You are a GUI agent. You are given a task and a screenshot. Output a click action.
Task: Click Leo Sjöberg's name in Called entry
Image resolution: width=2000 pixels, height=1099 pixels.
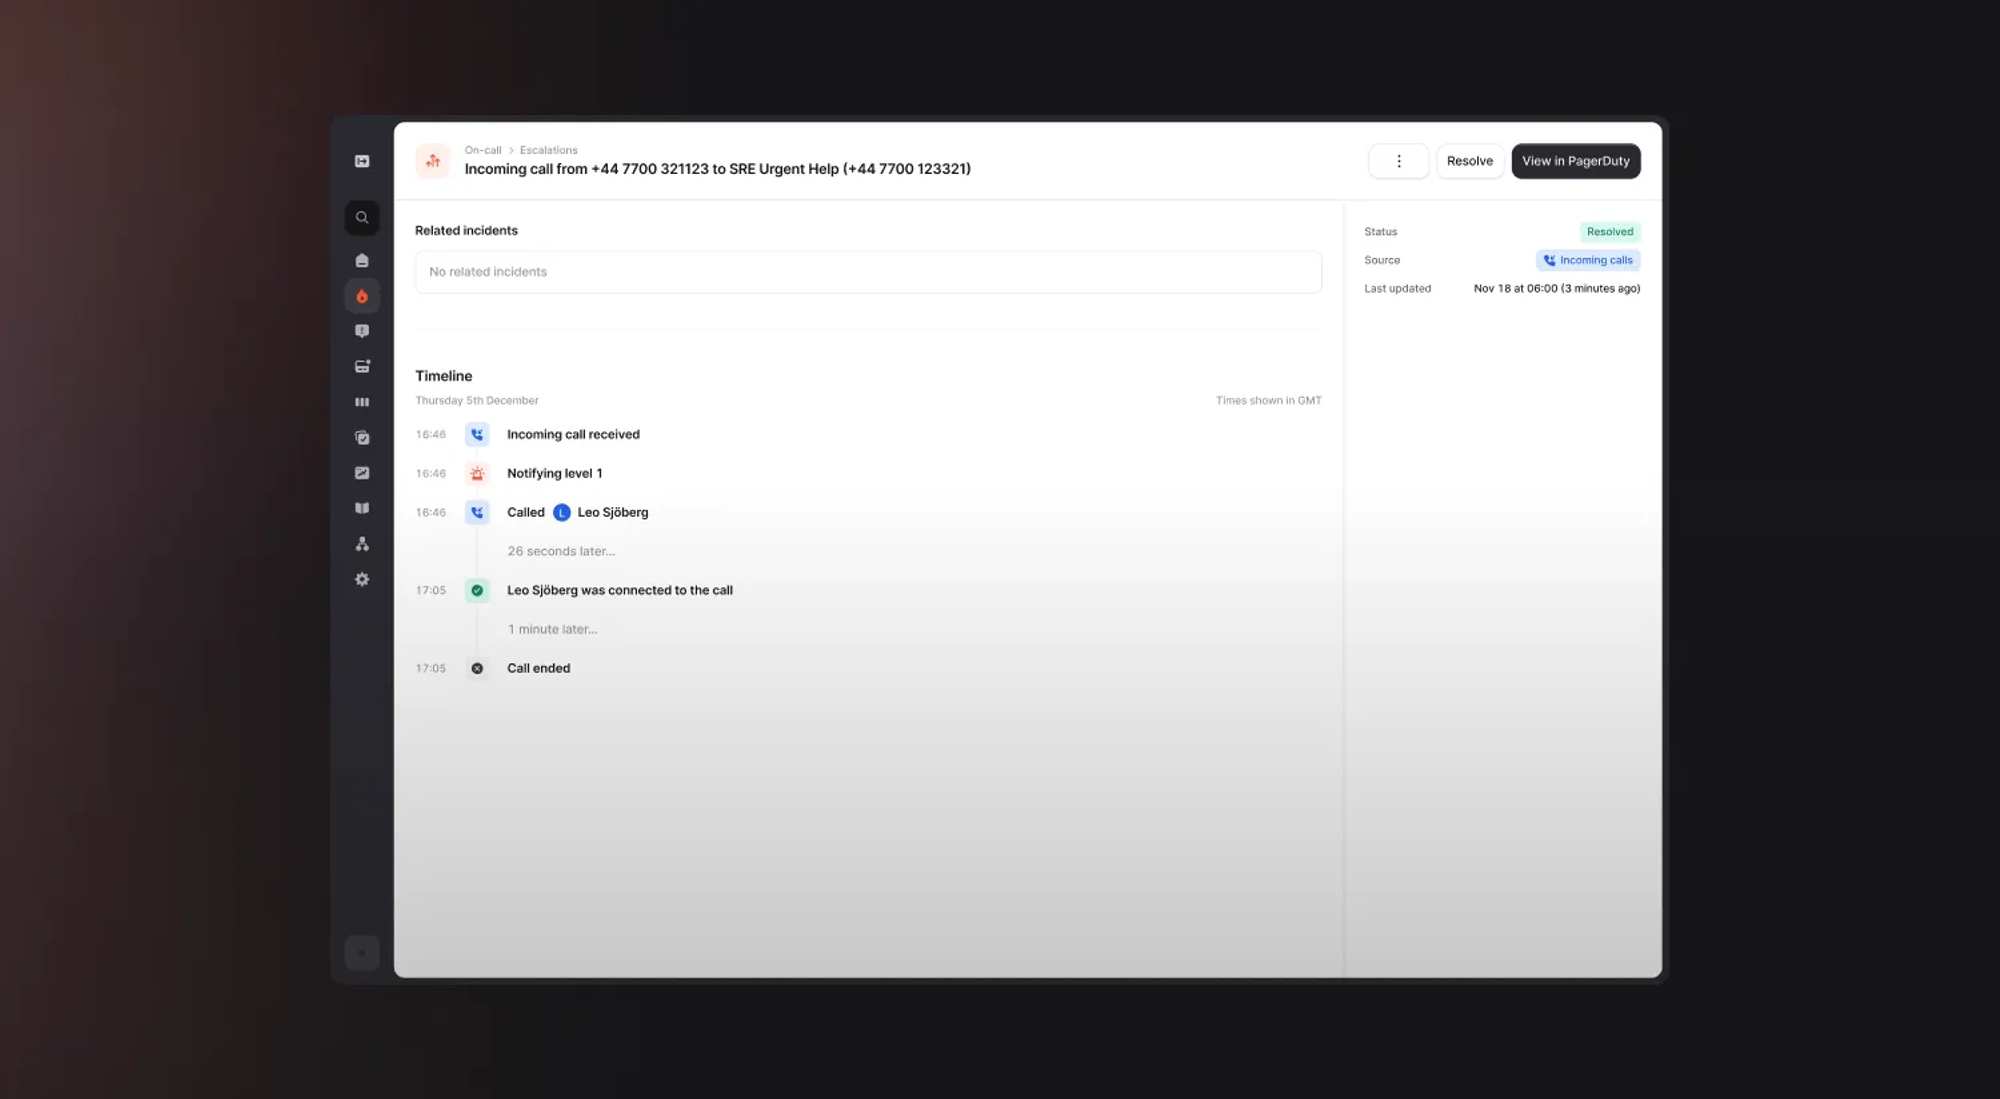(x=612, y=512)
